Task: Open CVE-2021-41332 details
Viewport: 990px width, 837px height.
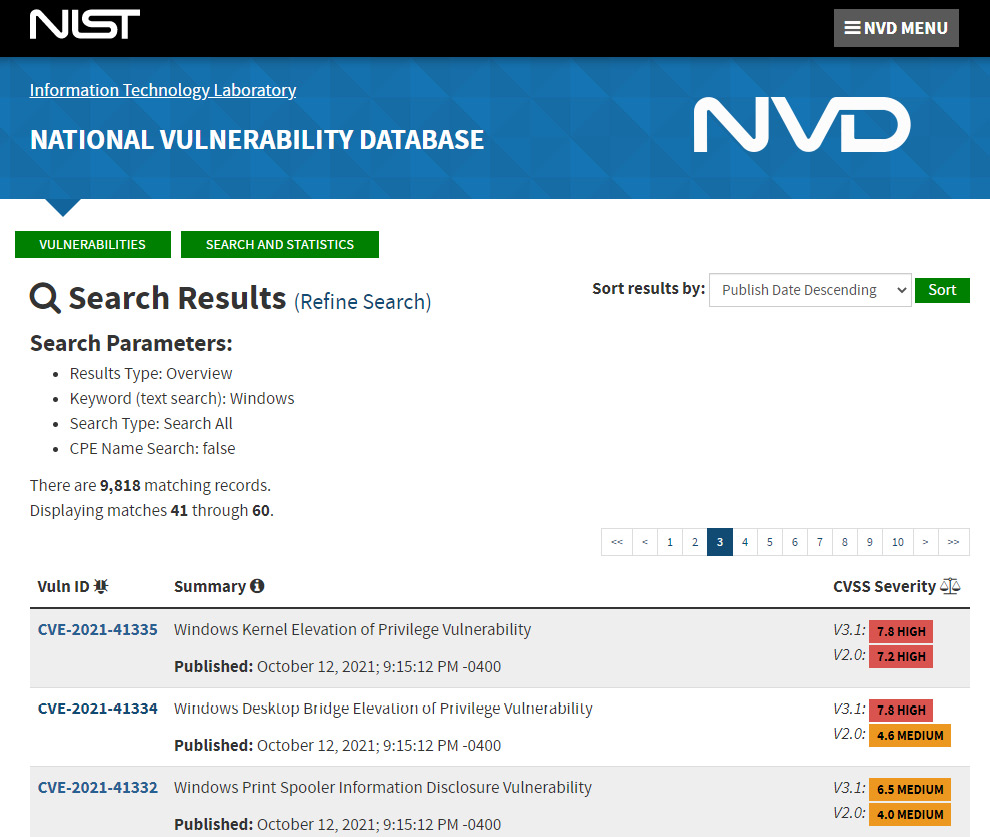Action: 98,787
